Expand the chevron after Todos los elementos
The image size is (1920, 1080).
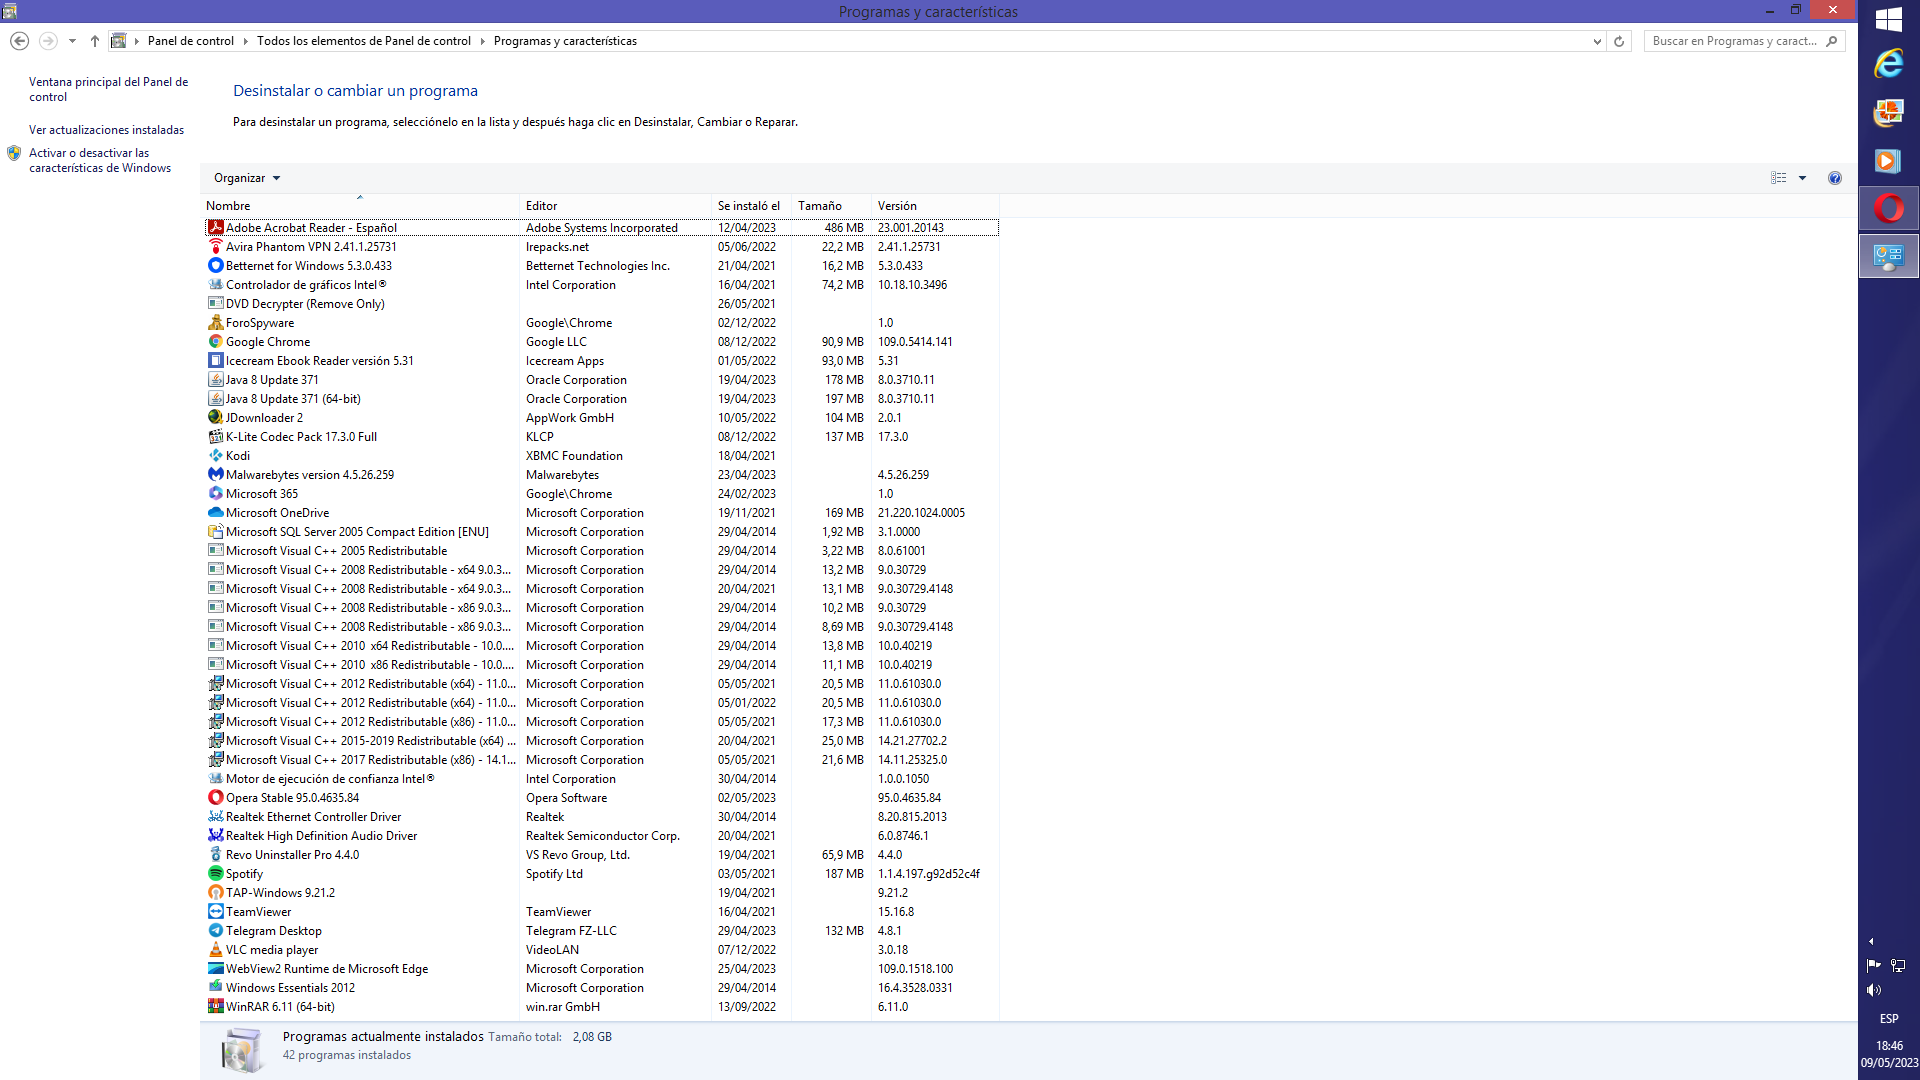(482, 41)
